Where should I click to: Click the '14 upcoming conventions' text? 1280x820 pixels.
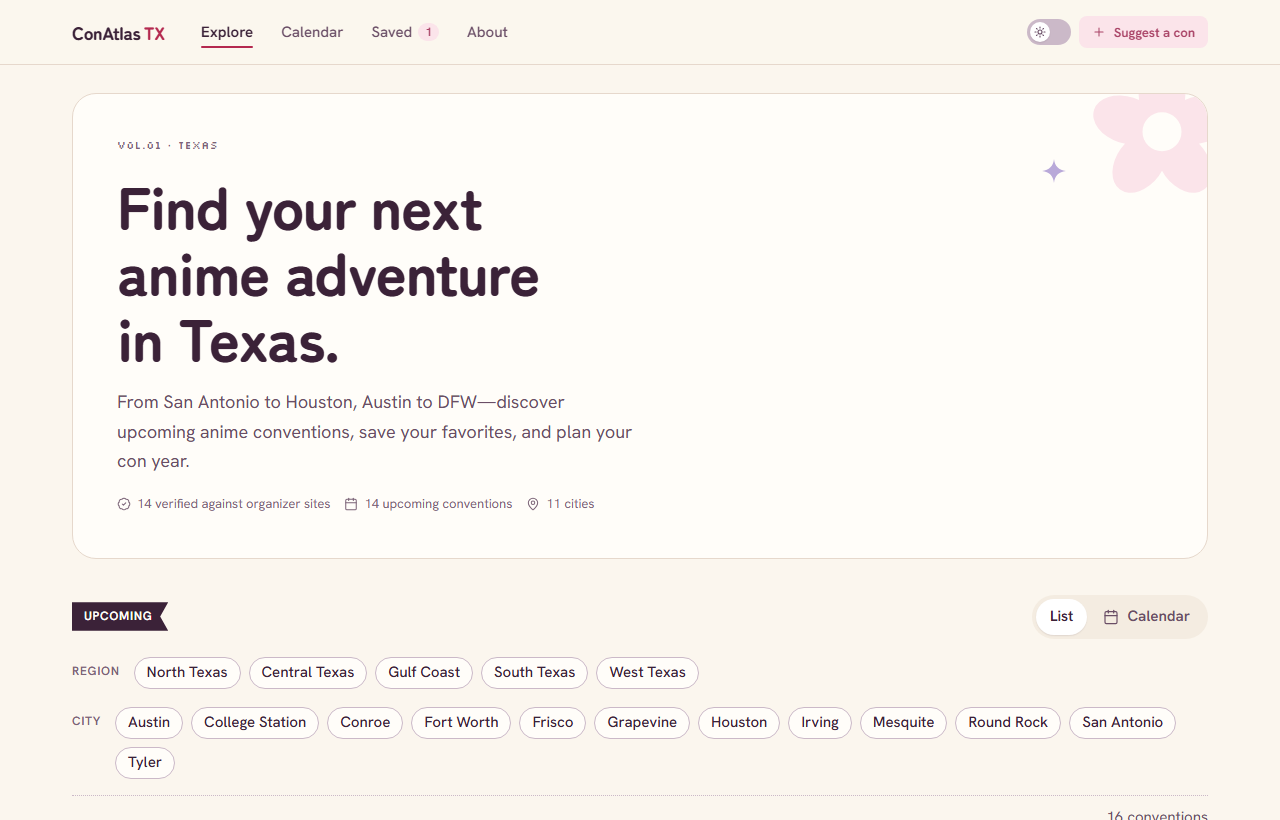pyautogui.click(x=439, y=504)
